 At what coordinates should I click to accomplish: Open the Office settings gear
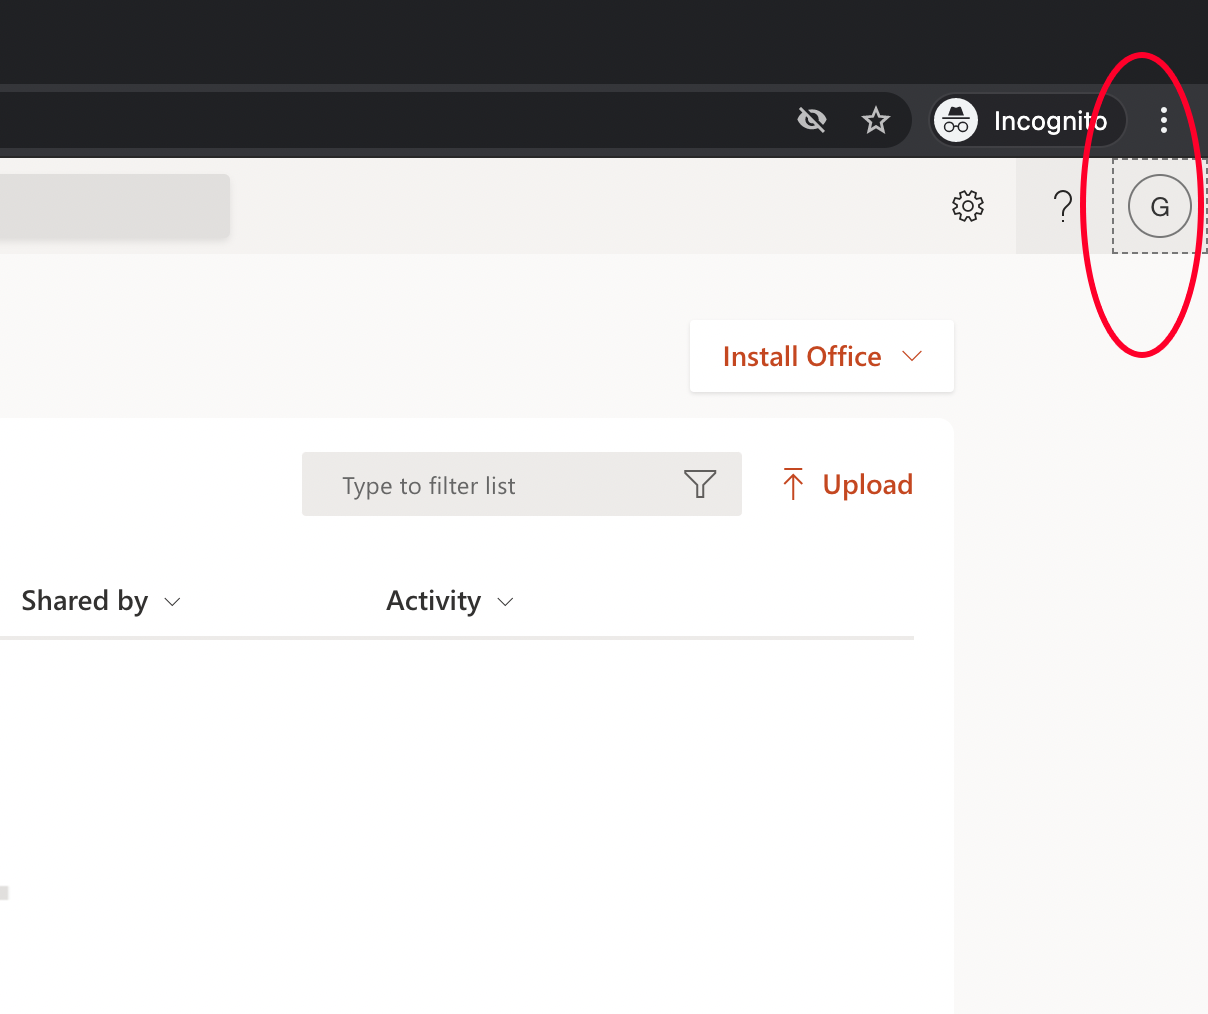click(x=967, y=206)
